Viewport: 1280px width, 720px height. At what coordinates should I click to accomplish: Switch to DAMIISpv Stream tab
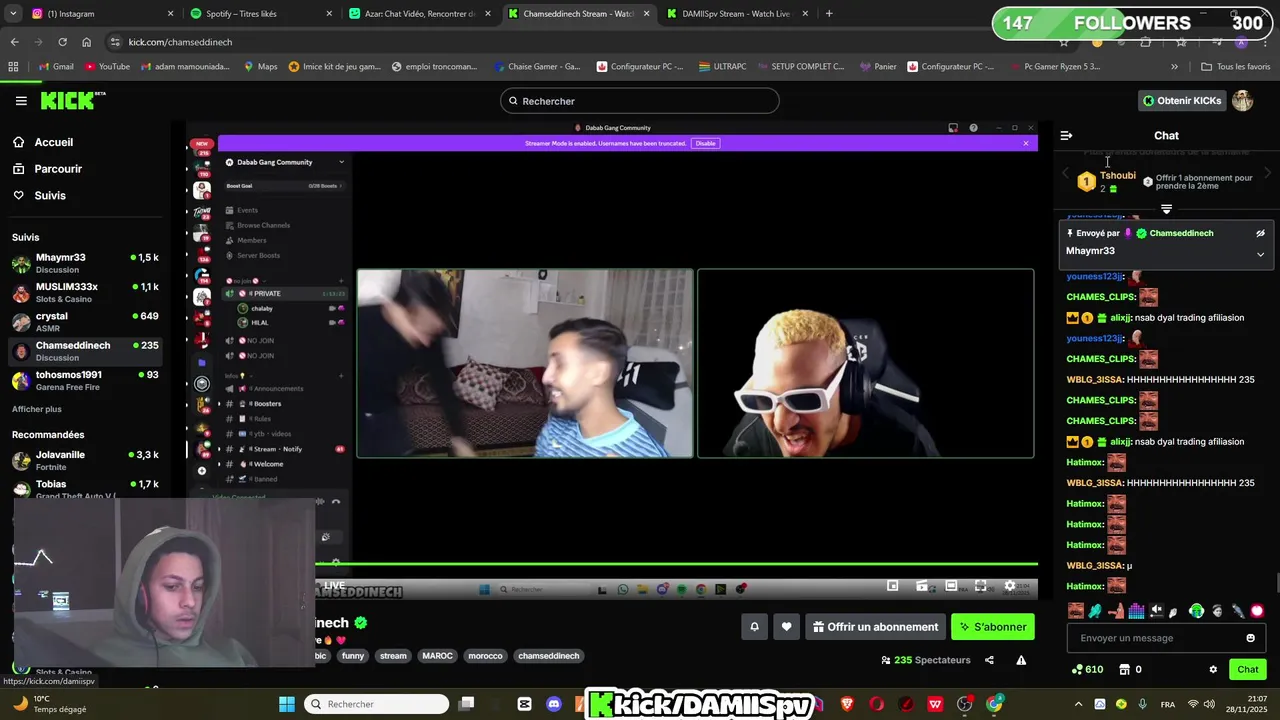pos(738,14)
